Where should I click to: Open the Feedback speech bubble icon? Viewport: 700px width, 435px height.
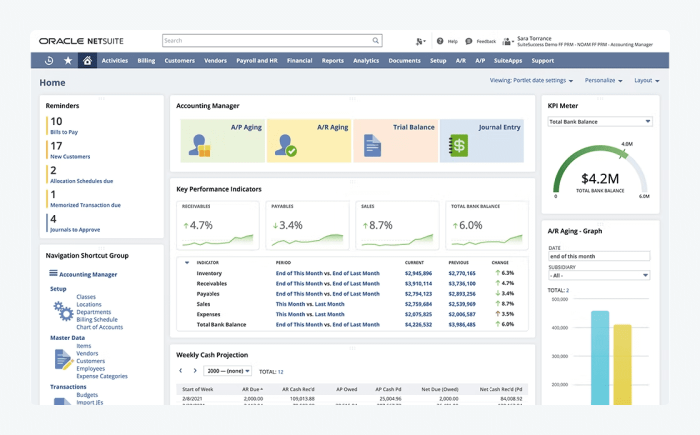[468, 41]
